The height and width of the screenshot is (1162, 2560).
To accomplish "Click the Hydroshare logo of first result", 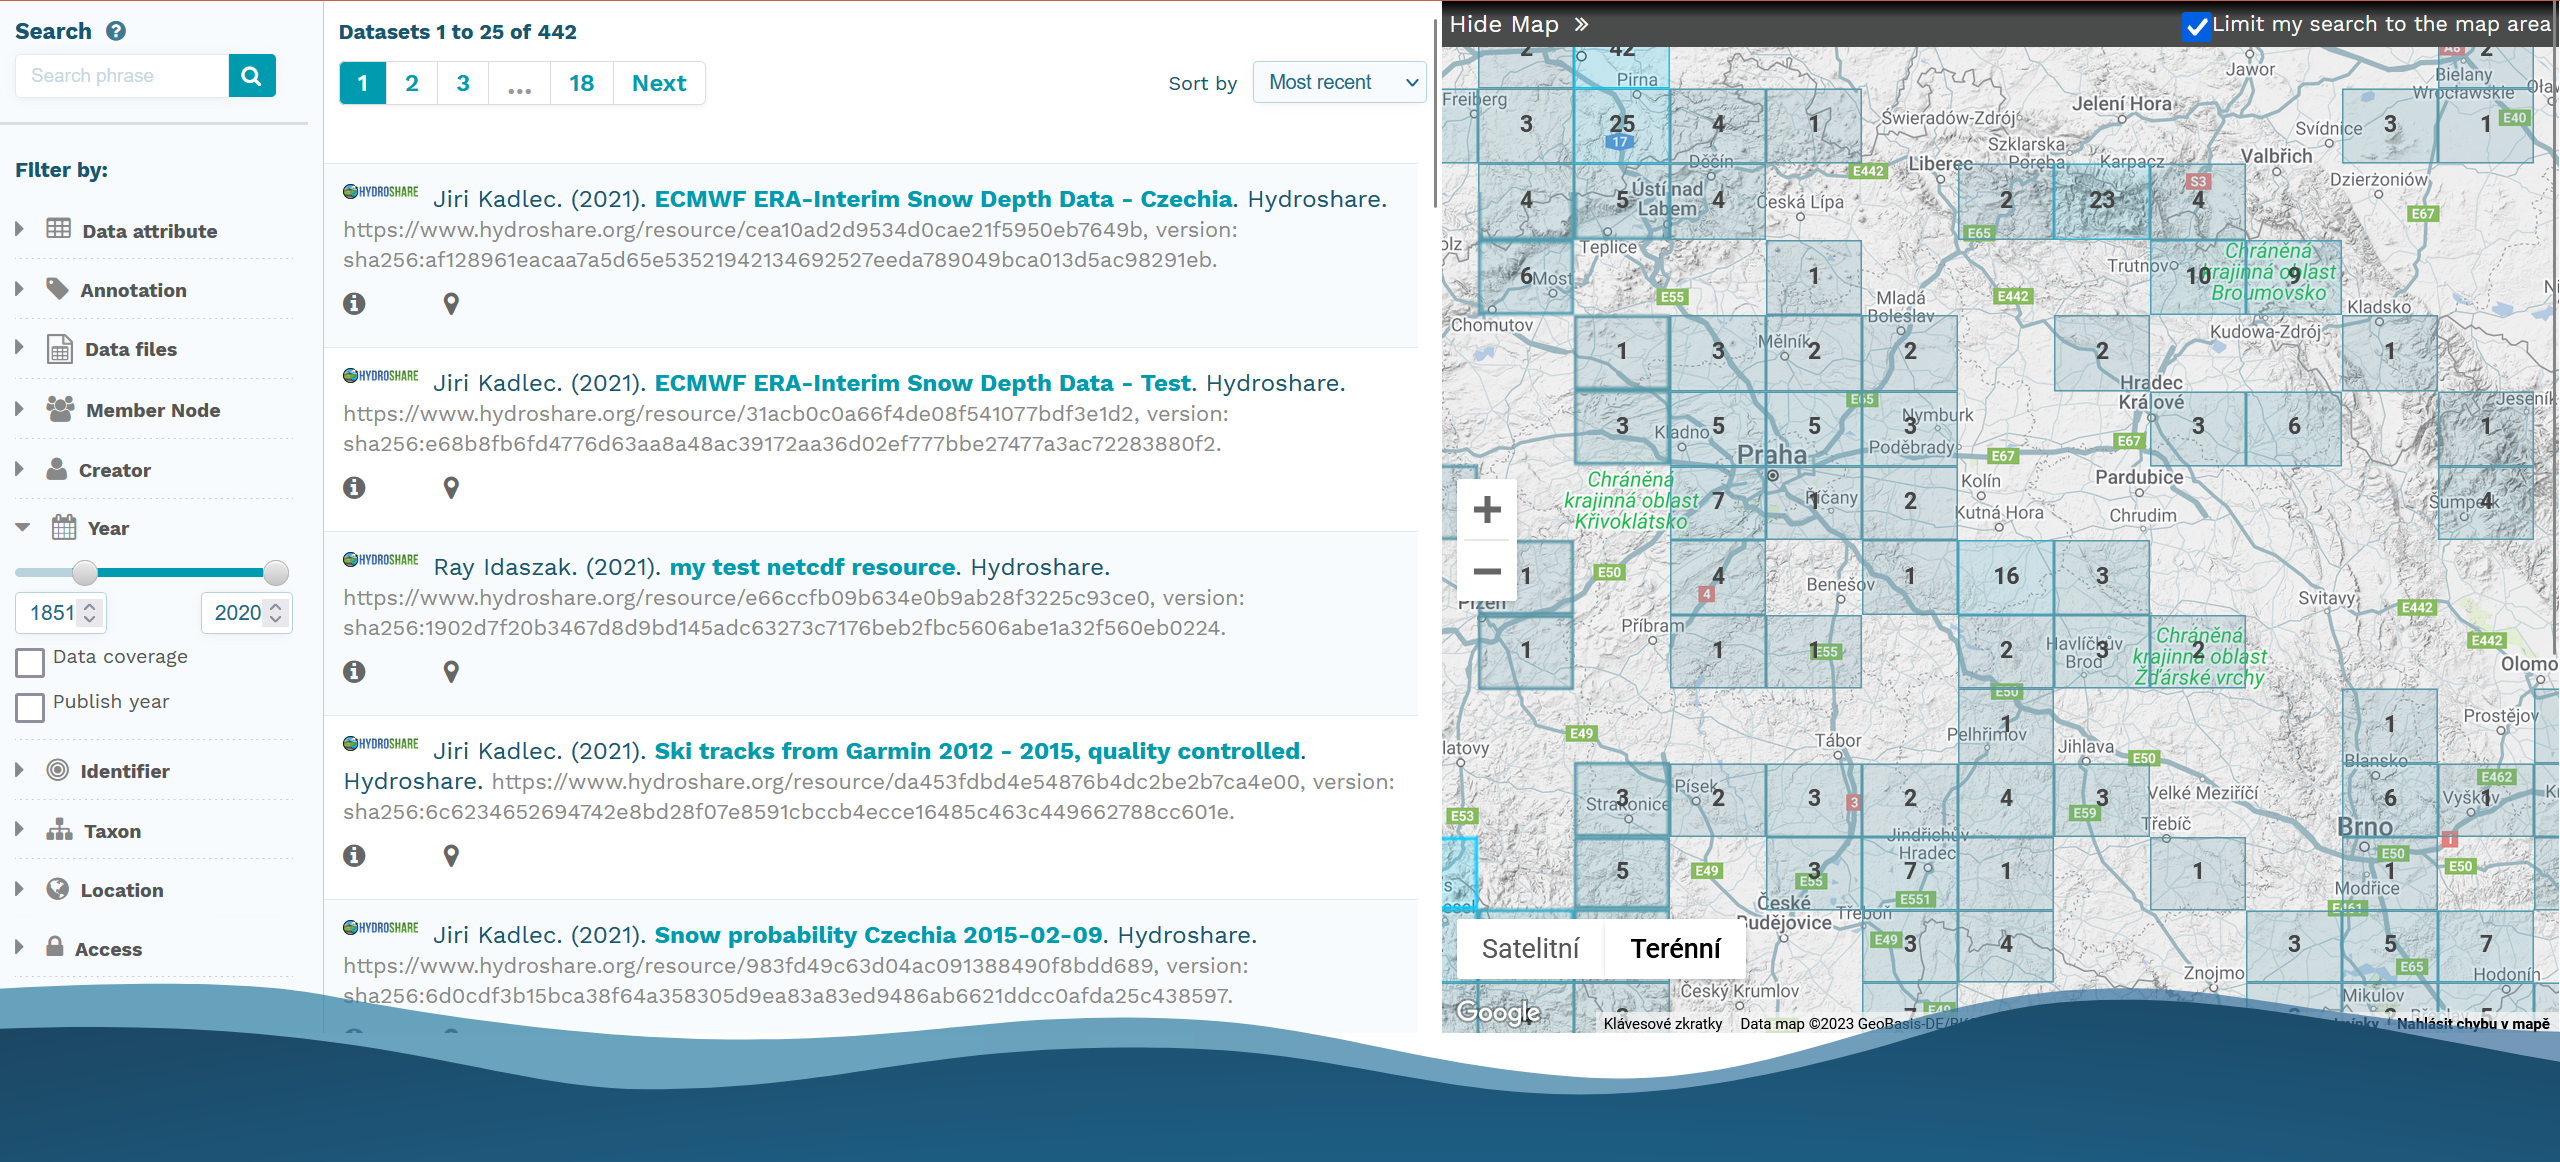I will coord(381,191).
